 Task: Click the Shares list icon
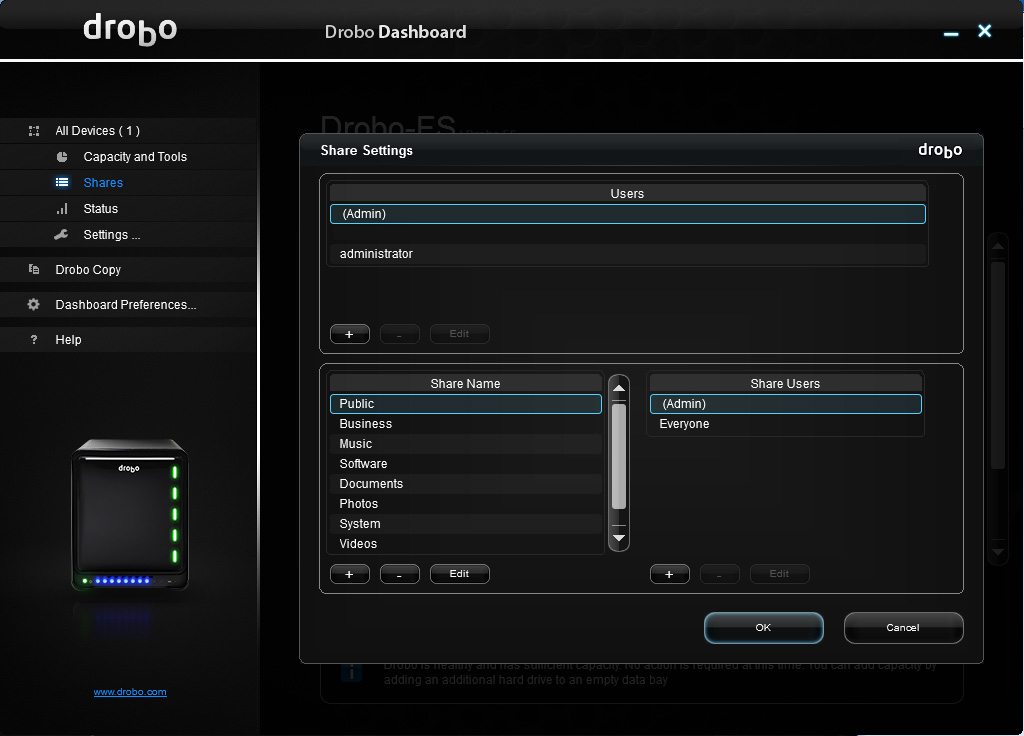(x=62, y=182)
